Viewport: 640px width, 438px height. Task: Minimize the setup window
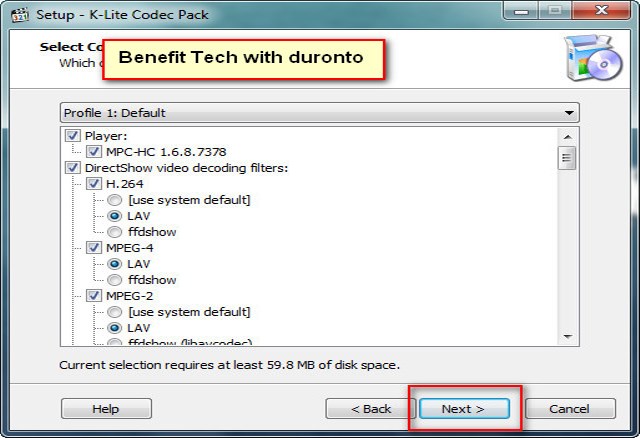[521, 11]
